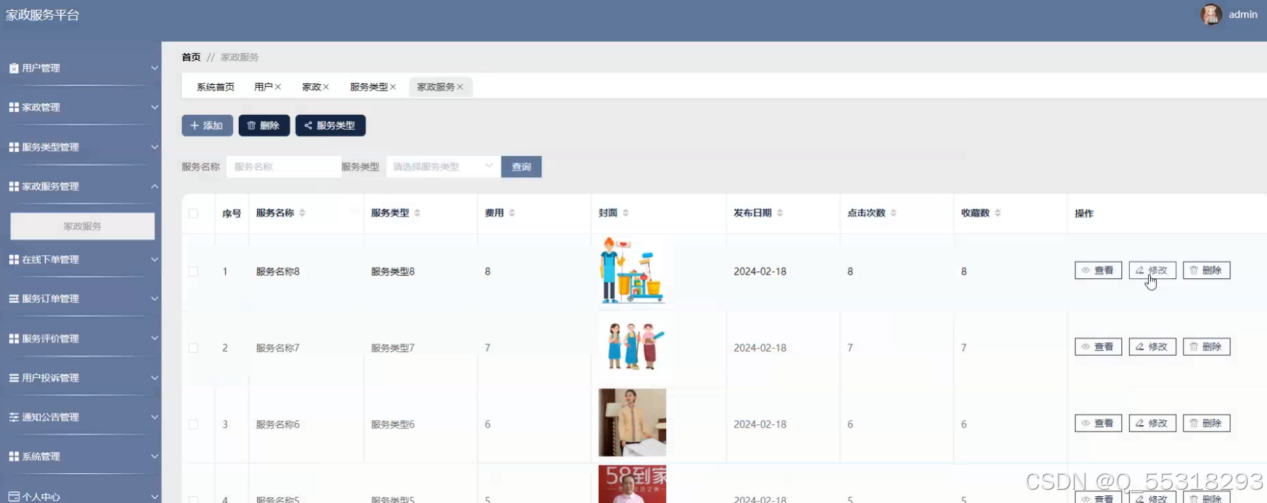The height and width of the screenshot is (503, 1267).
Task: Click the 系统管理 grid icon
Action: click(14, 456)
